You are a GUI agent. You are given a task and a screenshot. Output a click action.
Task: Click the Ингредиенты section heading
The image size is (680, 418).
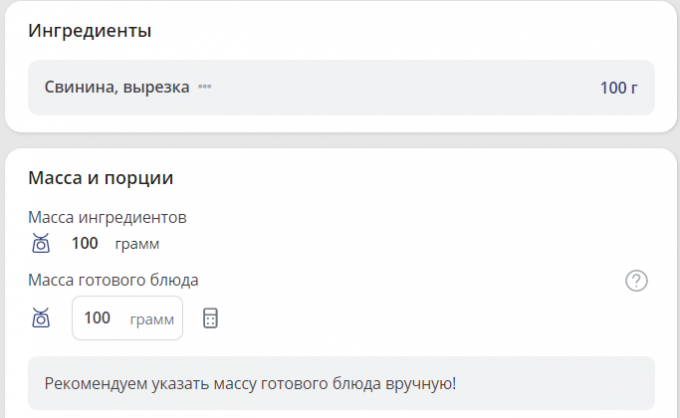pyautogui.click(x=90, y=31)
